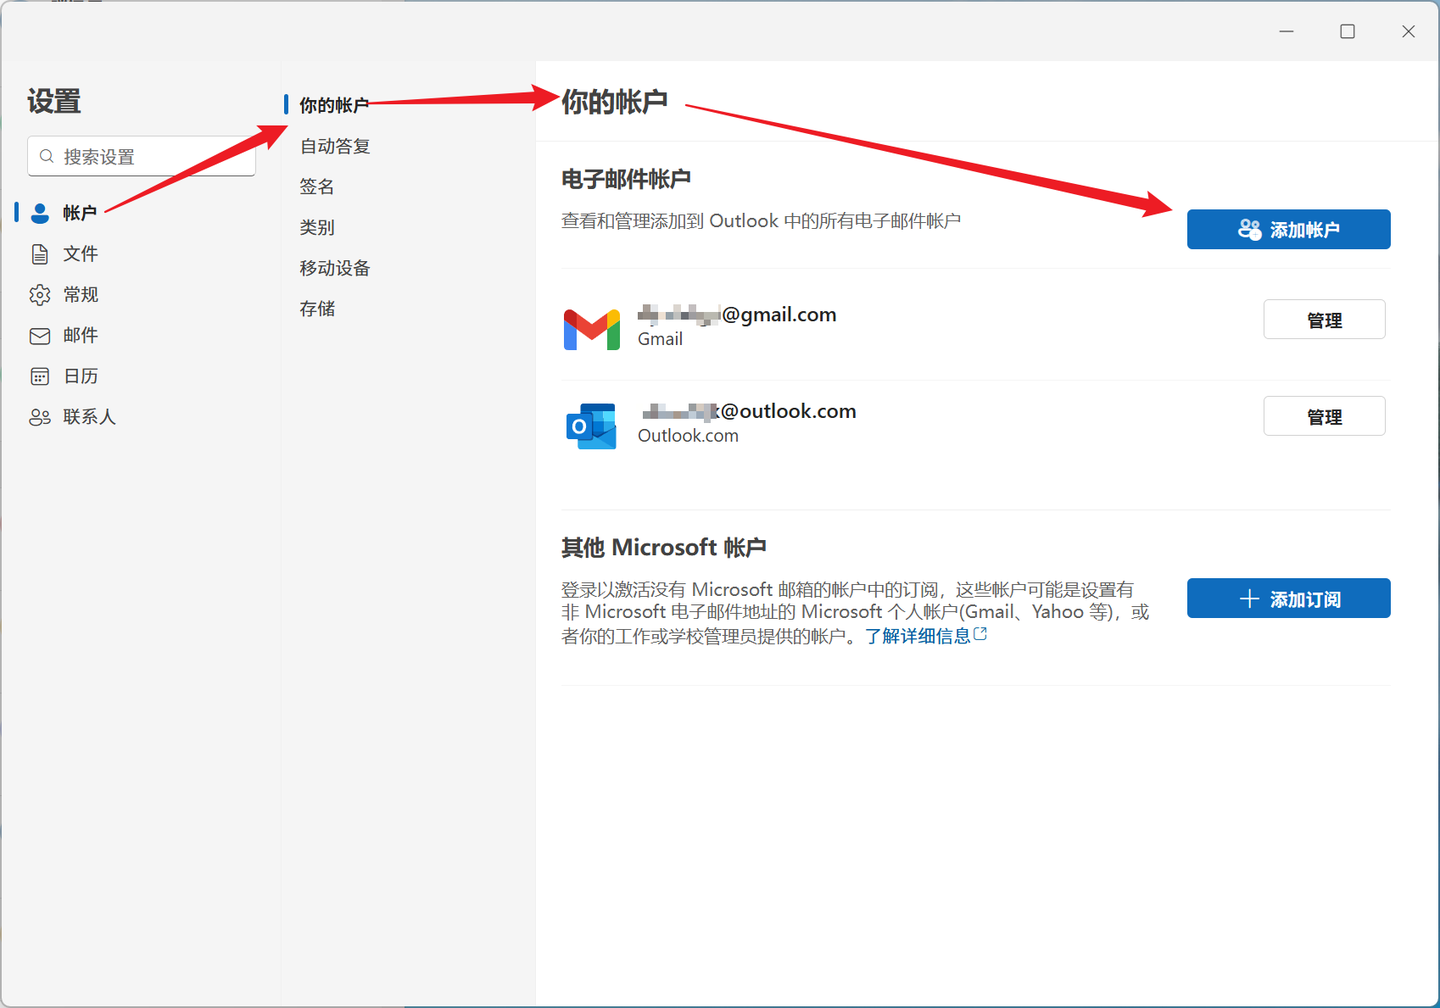Click the 设置 title text
Screen dimensions: 1440x1008
pos(54,101)
